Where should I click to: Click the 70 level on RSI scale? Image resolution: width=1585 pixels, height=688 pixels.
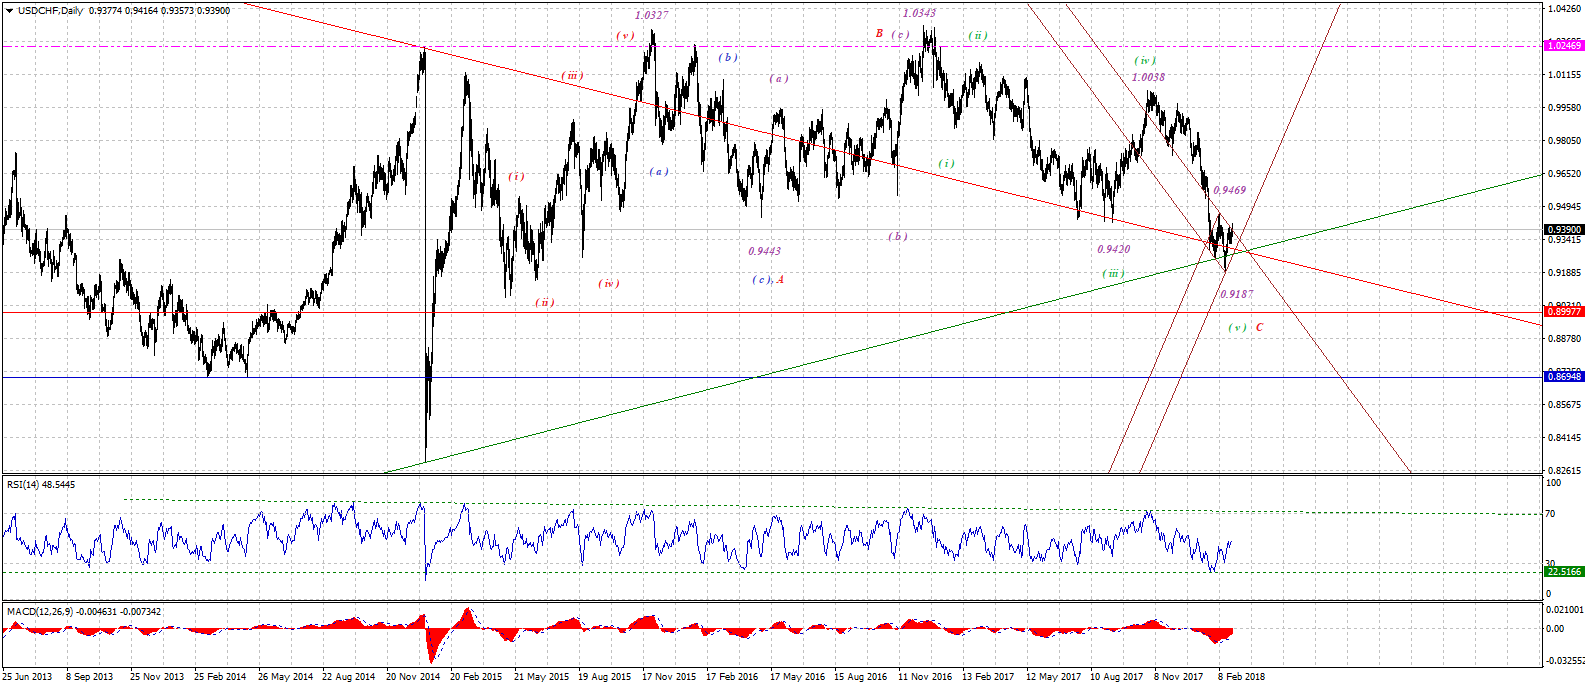pos(1550,515)
